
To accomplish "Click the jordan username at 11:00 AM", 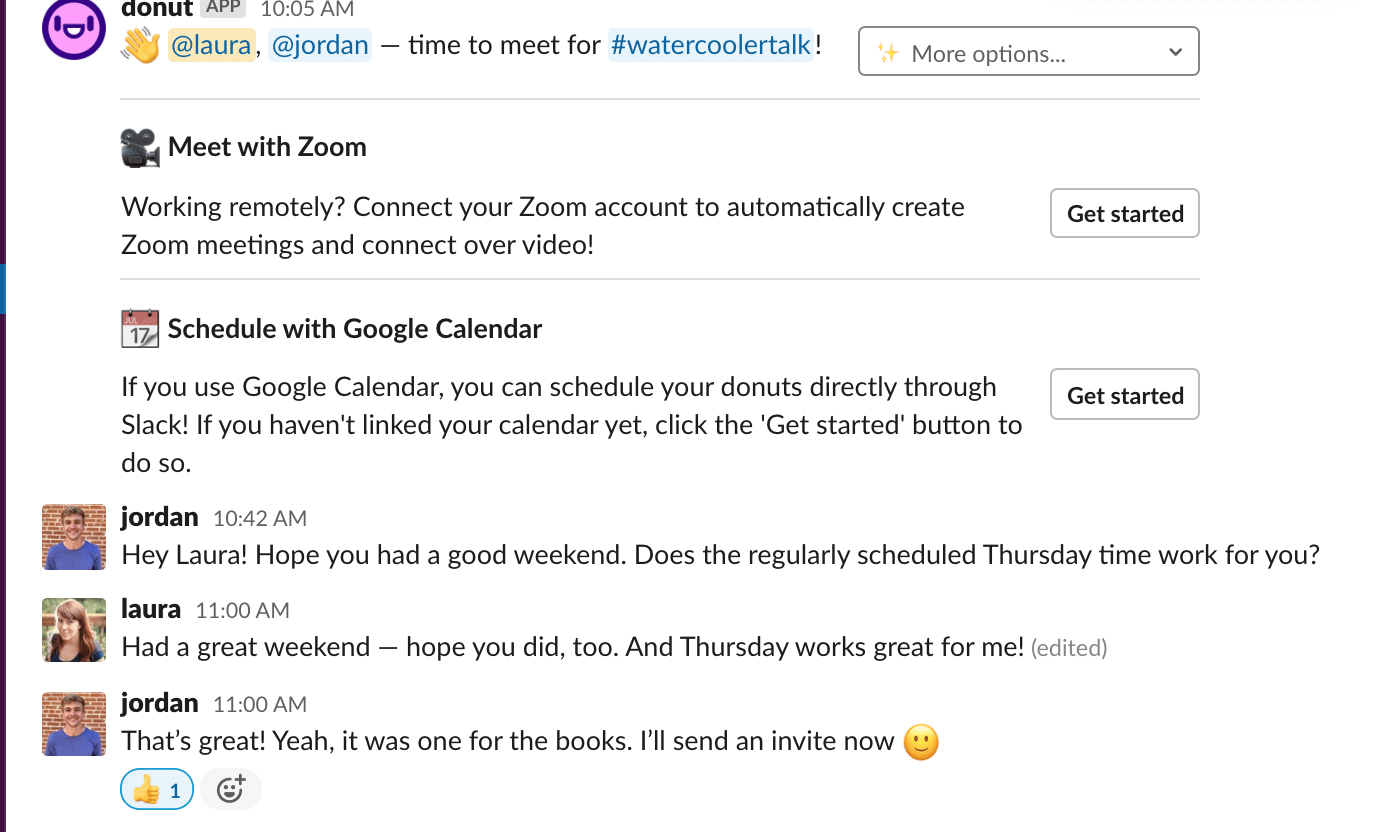I will 160,703.
